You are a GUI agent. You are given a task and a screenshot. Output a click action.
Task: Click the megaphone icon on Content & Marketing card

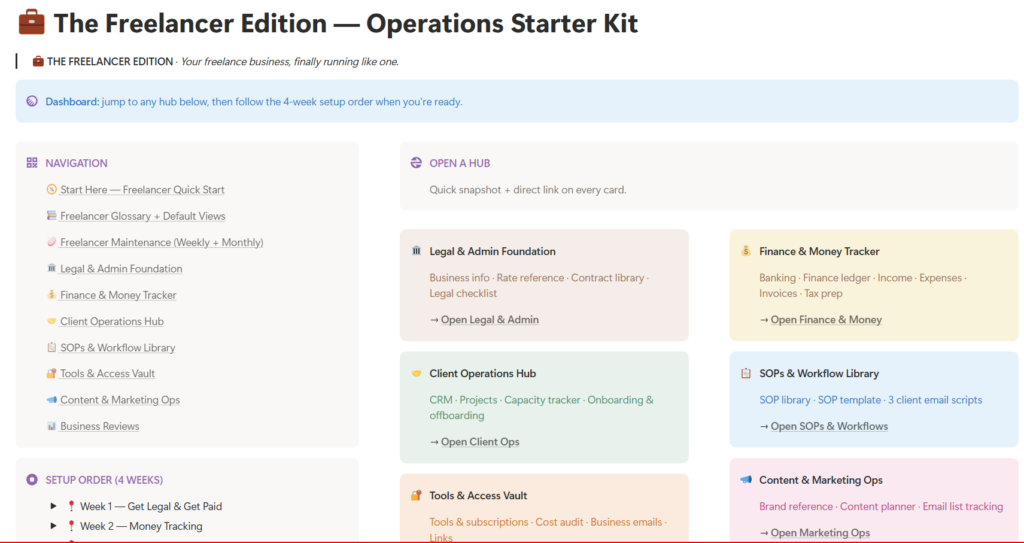pyautogui.click(x=746, y=480)
